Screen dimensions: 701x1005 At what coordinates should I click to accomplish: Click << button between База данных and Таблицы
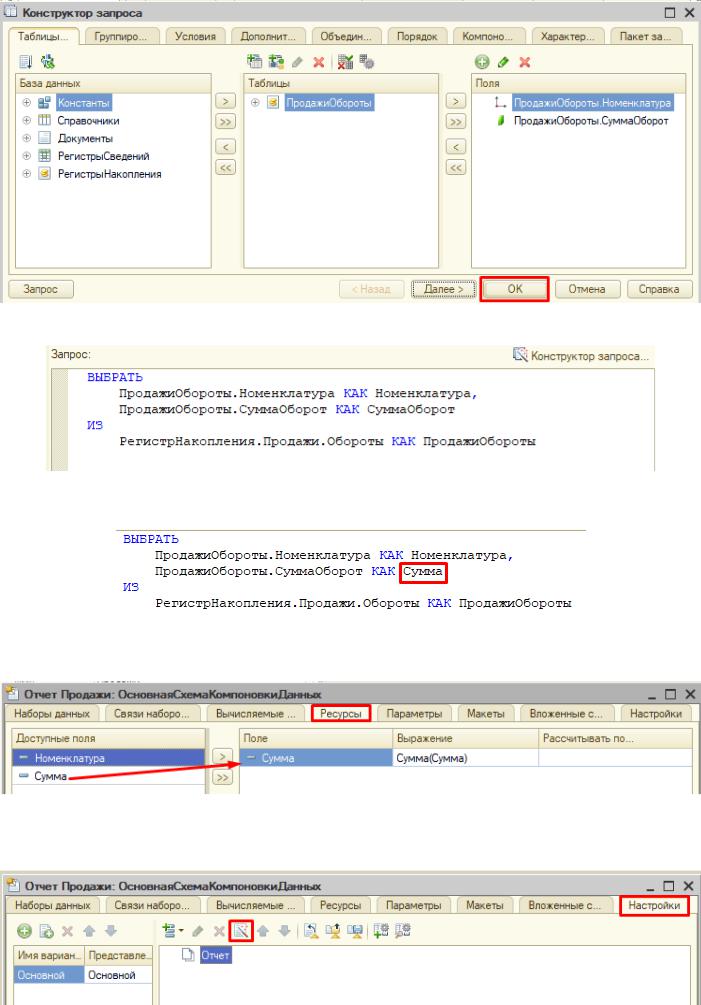(x=226, y=168)
